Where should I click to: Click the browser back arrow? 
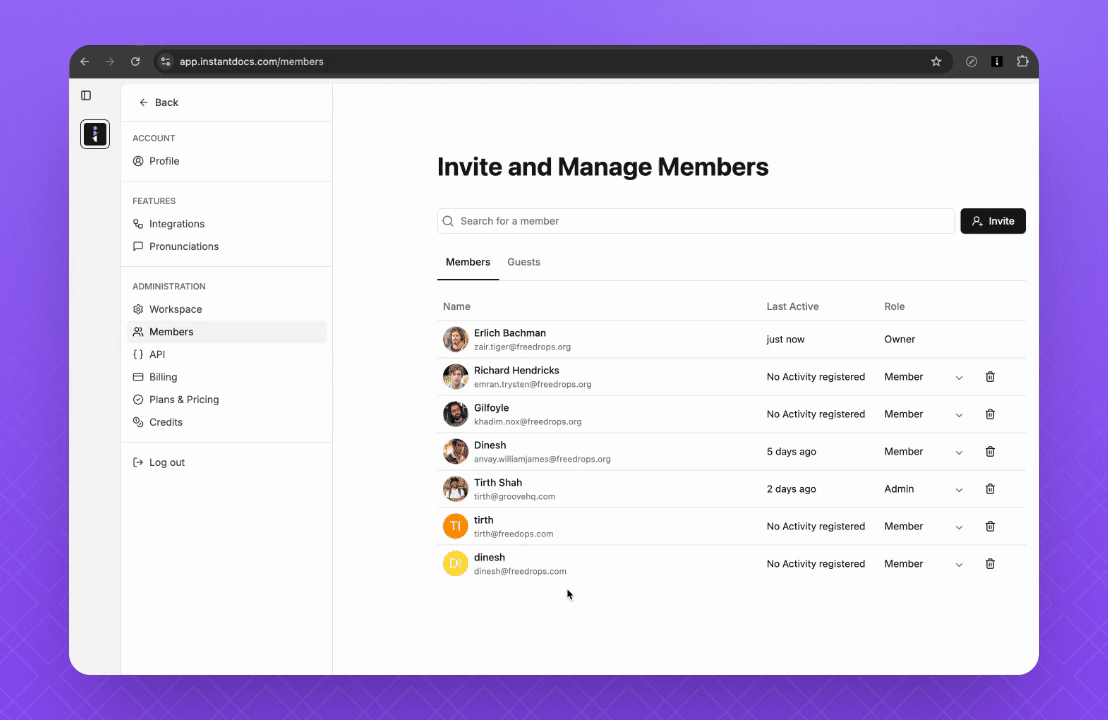click(x=85, y=61)
